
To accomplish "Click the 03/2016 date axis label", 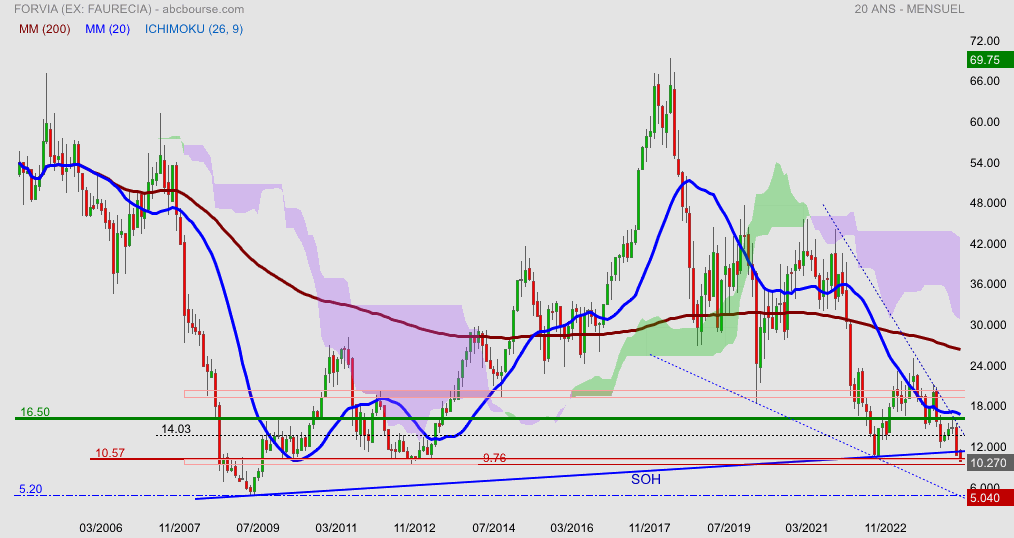I will [x=572, y=528].
